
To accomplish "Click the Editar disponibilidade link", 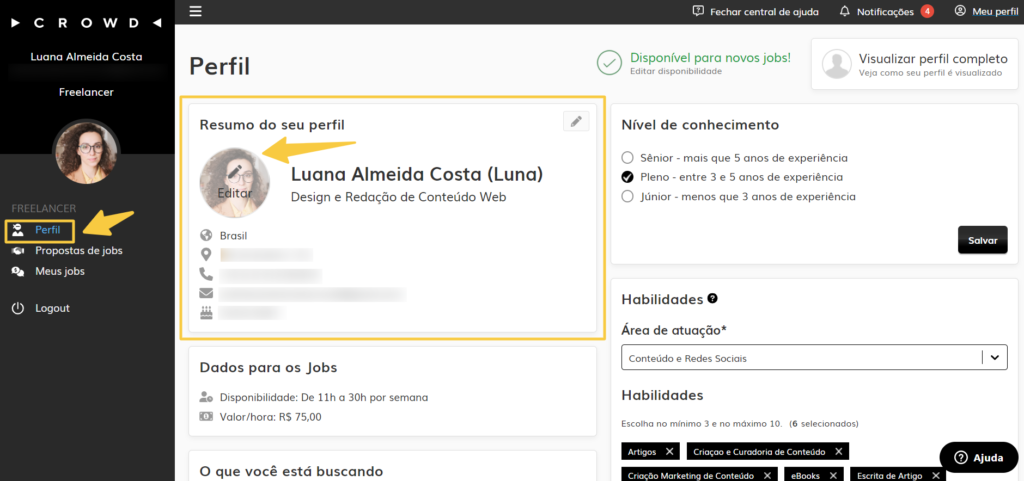I will 676,71.
